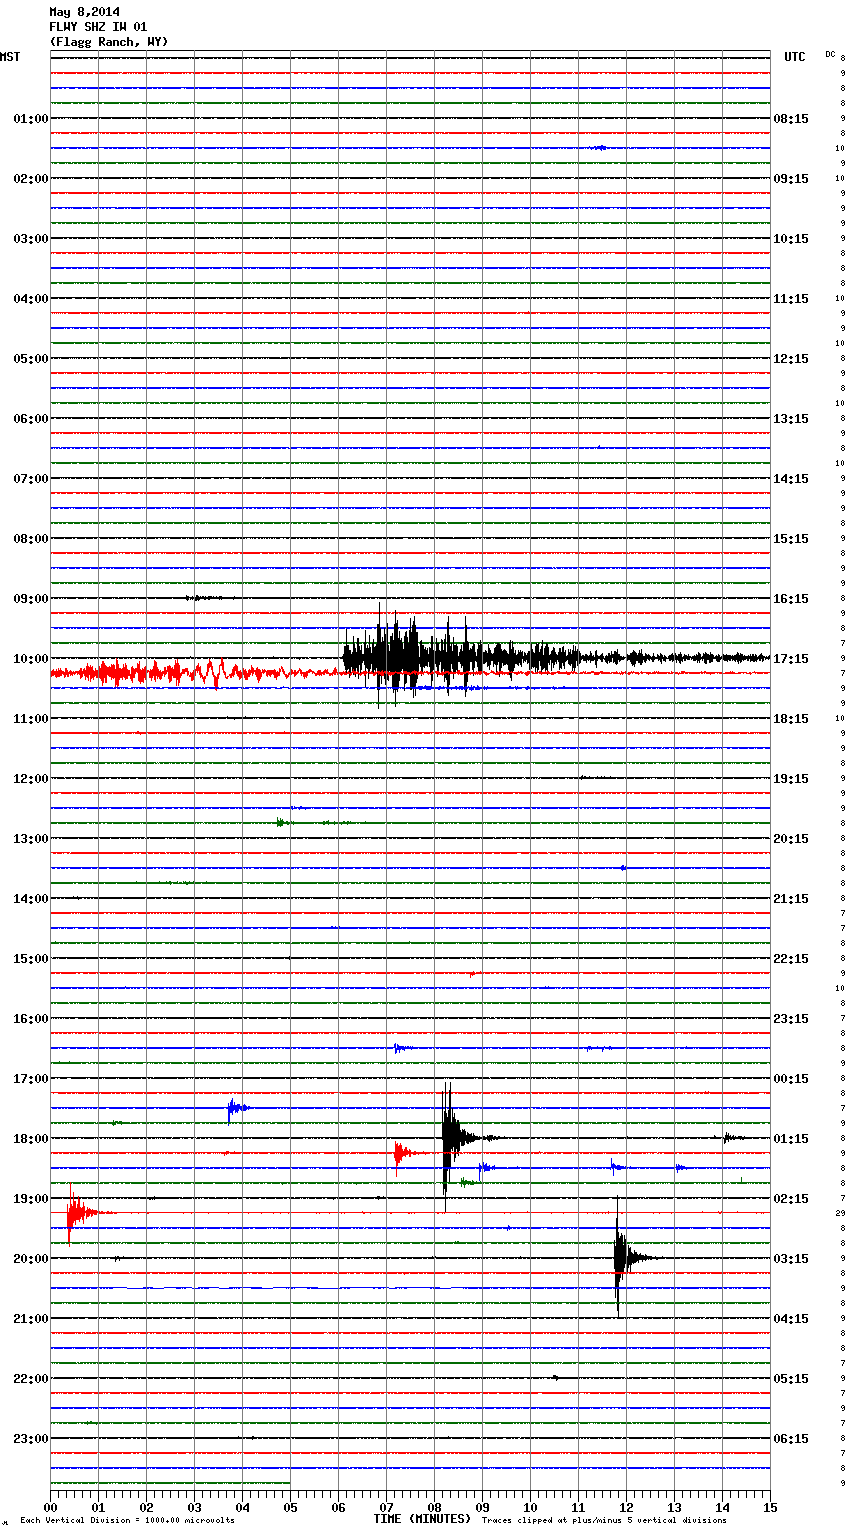850x1534 pixels.
Task: Click the MST time label "18:00"
Action: click(x=30, y=1138)
